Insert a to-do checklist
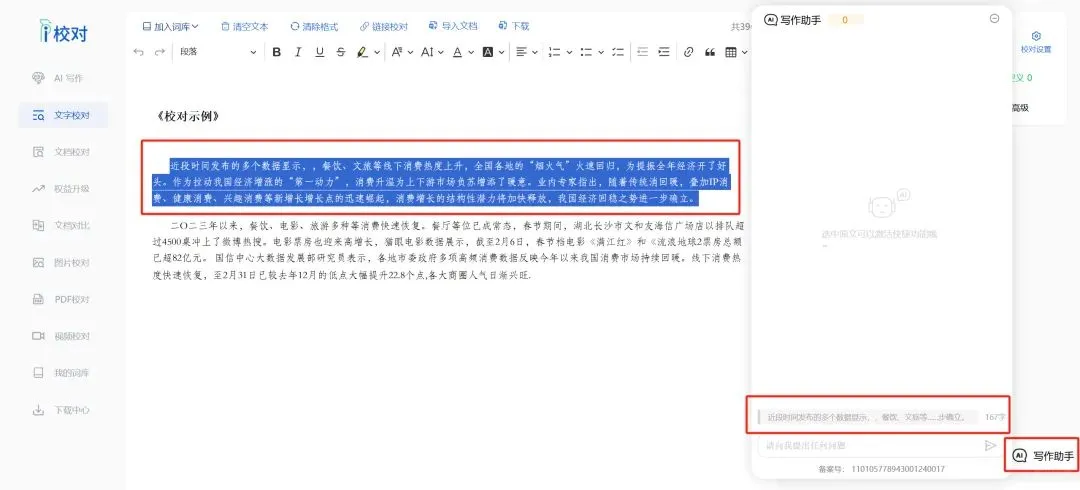Viewport: 1080px width, 490px height. (x=618, y=52)
